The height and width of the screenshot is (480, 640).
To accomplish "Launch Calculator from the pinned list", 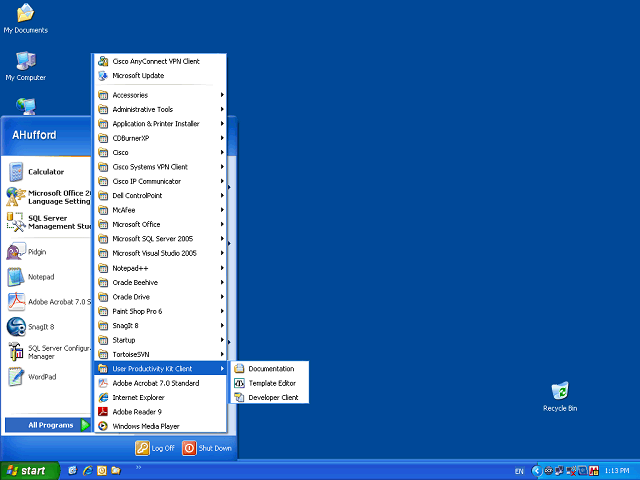I will click(x=46, y=172).
